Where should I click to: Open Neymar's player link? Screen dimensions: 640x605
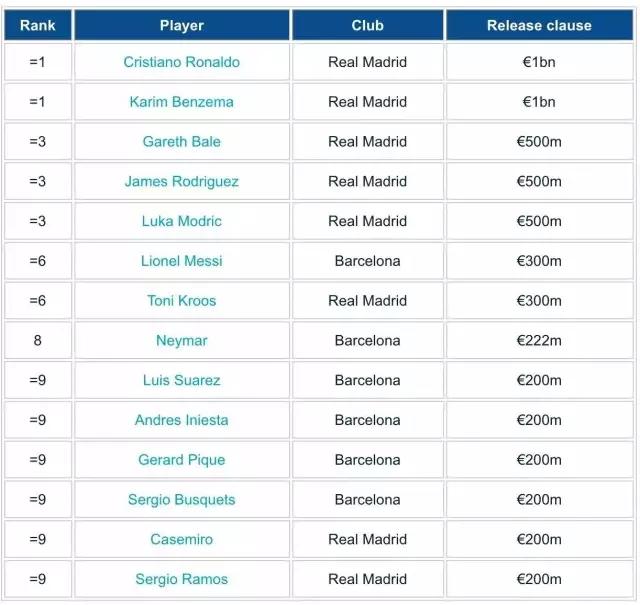181,341
